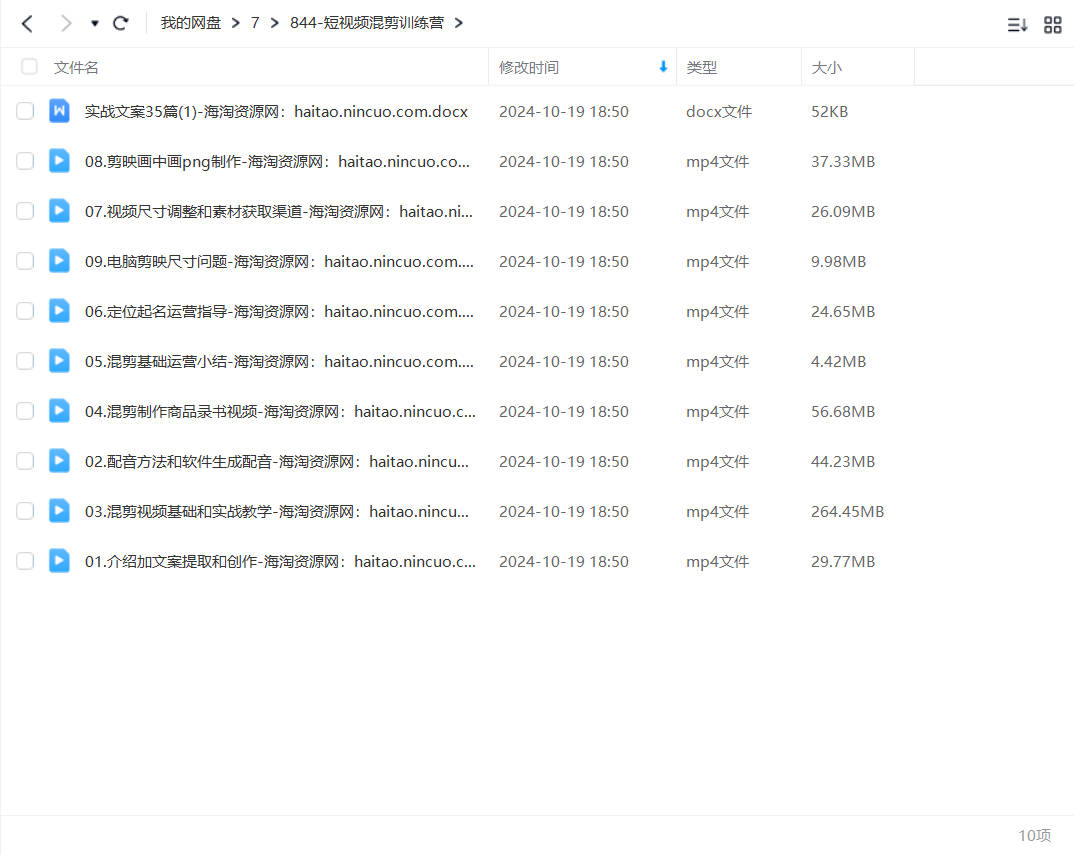The image size is (1074, 855).
Task: Click video icon of 07.视频尺寸调整
Action: pos(60,211)
